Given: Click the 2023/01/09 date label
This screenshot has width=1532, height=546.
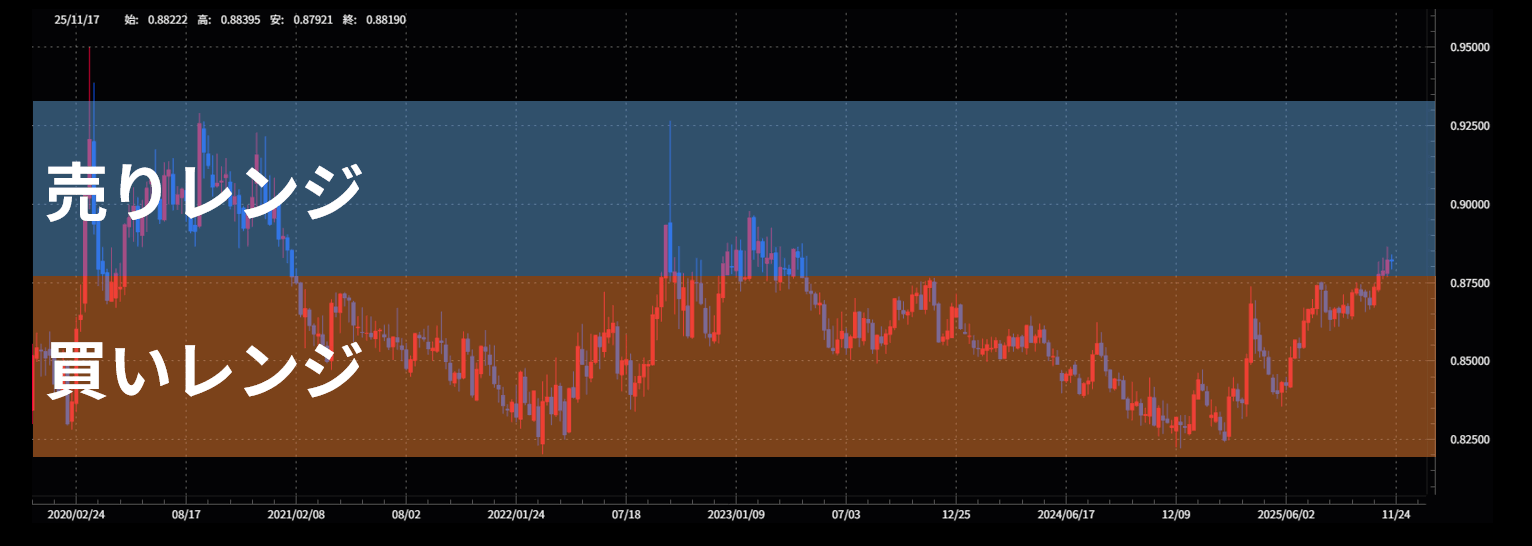Looking at the screenshot, I should (736, 514).
